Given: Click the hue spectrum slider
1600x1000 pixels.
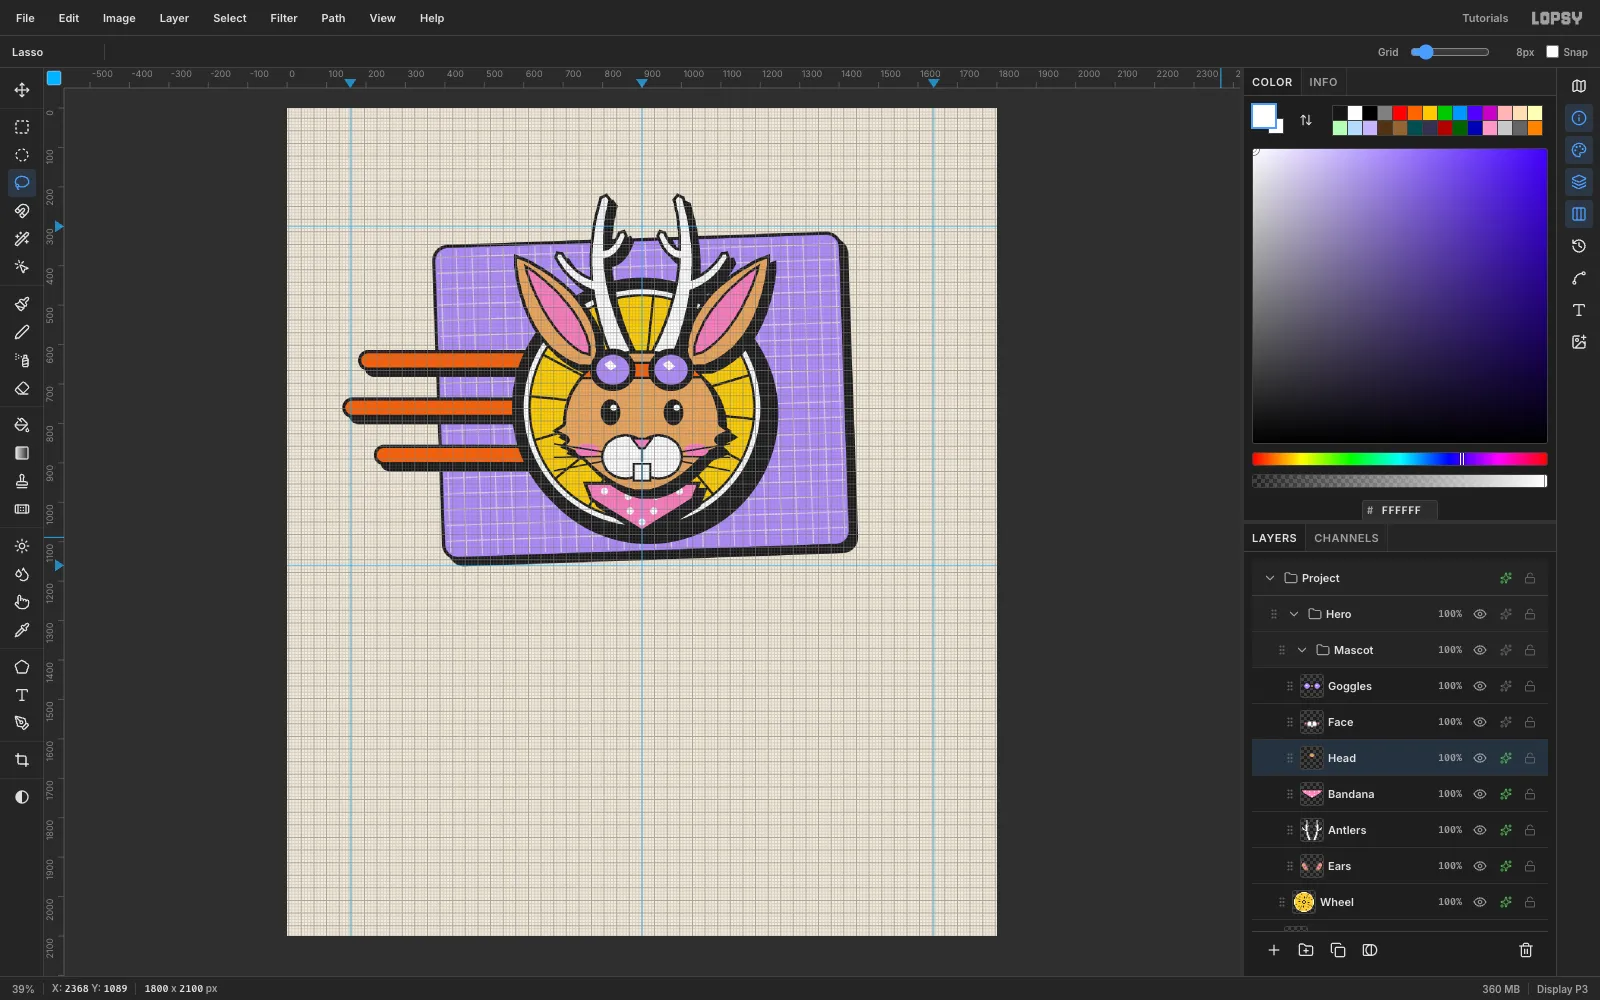Looking at the screenshot, I should click(1400, 459).
